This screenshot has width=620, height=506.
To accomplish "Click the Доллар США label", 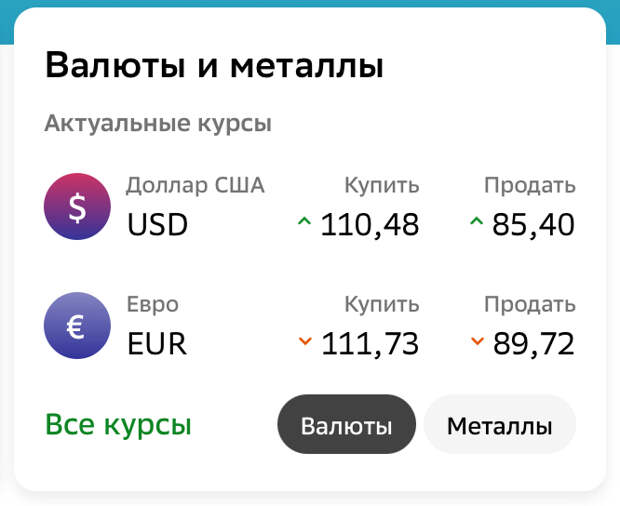I will pyautogui.click(x=195, y=185).
